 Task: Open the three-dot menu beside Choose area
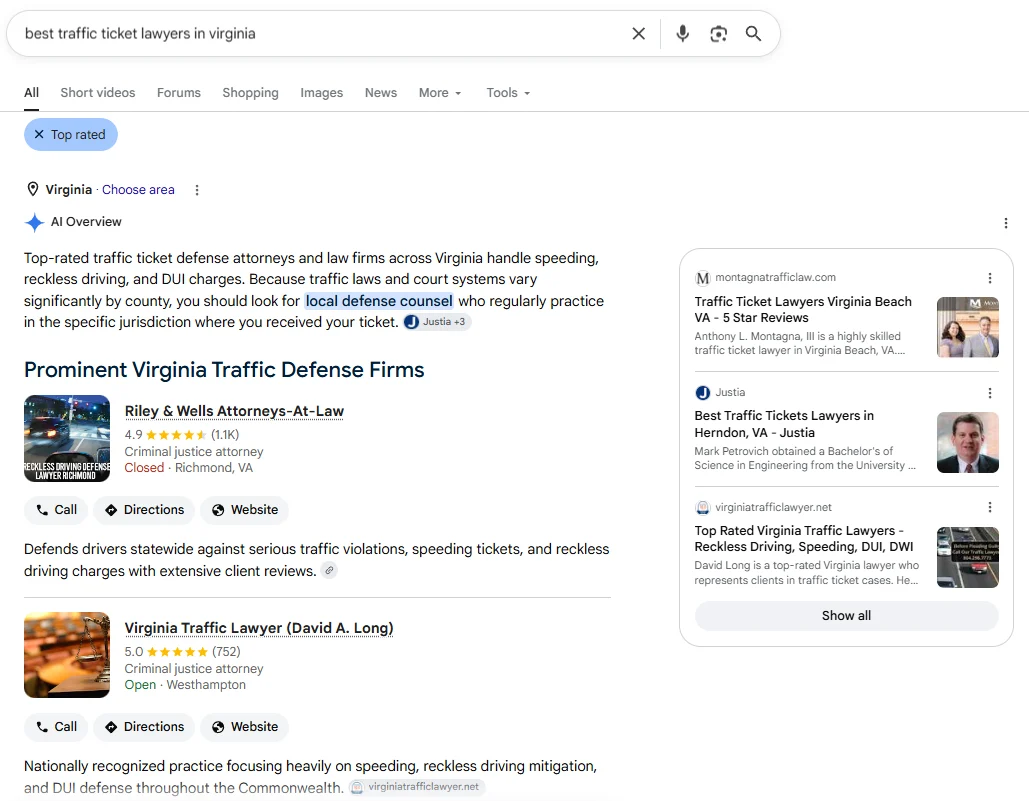(197, 190)
